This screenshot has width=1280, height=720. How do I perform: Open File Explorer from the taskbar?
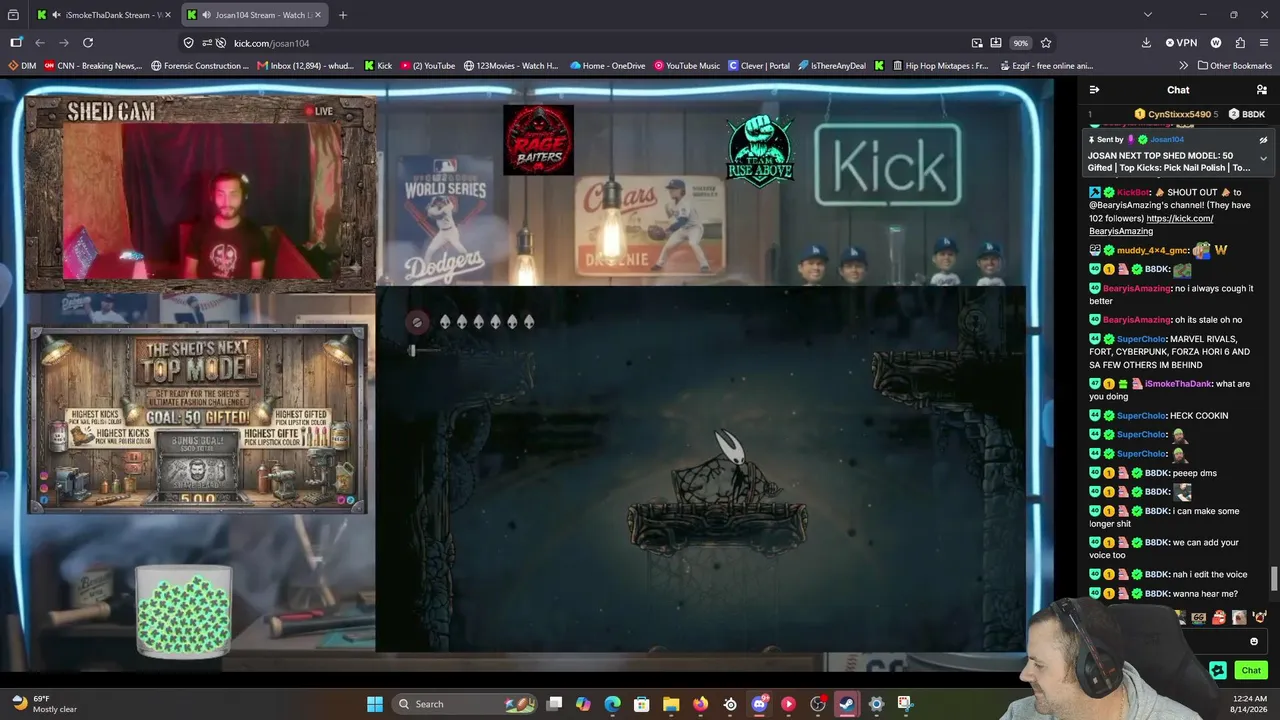coord(671,704)
